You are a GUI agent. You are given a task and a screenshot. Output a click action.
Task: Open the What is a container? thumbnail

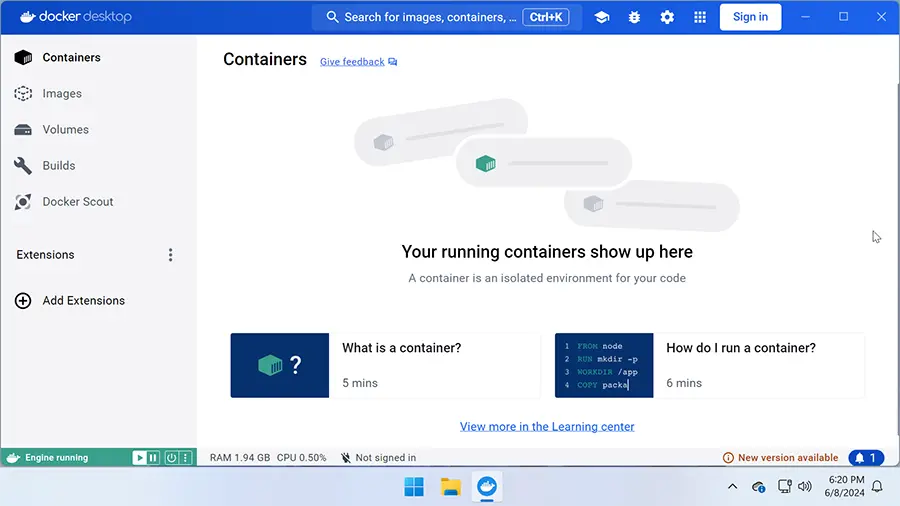click(280, 365)
